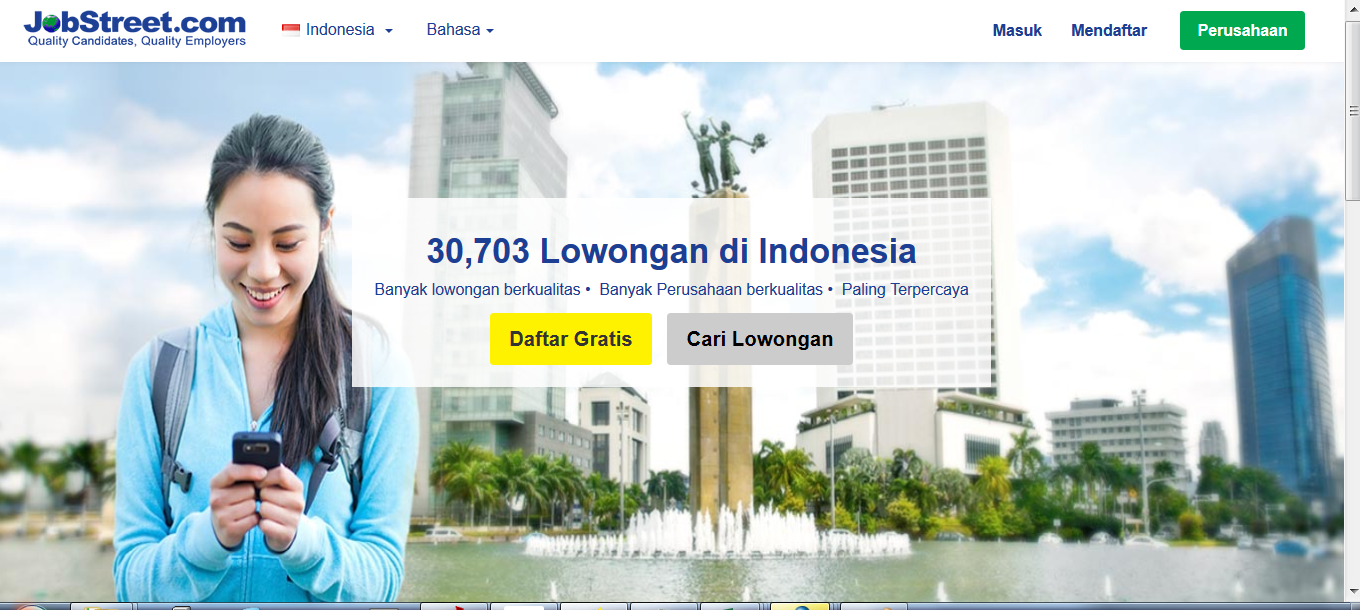
Task: Click 'Banyak lowongan berkualitas' text
Action: (x=477, y=290)
